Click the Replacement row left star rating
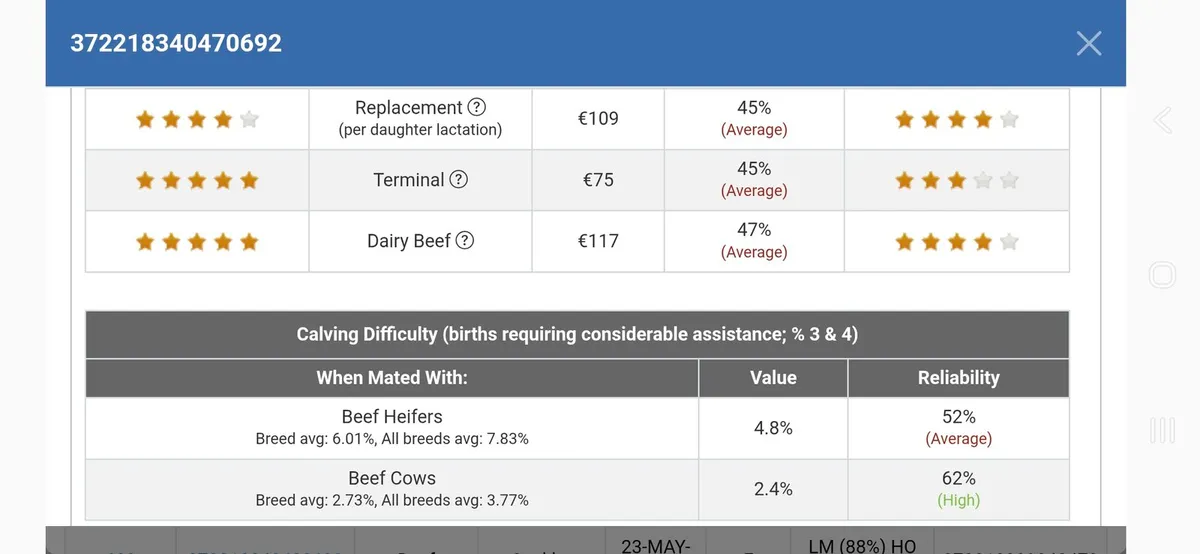The height and width of the screenshot is (554, 1200). click(x=197, y=120)
